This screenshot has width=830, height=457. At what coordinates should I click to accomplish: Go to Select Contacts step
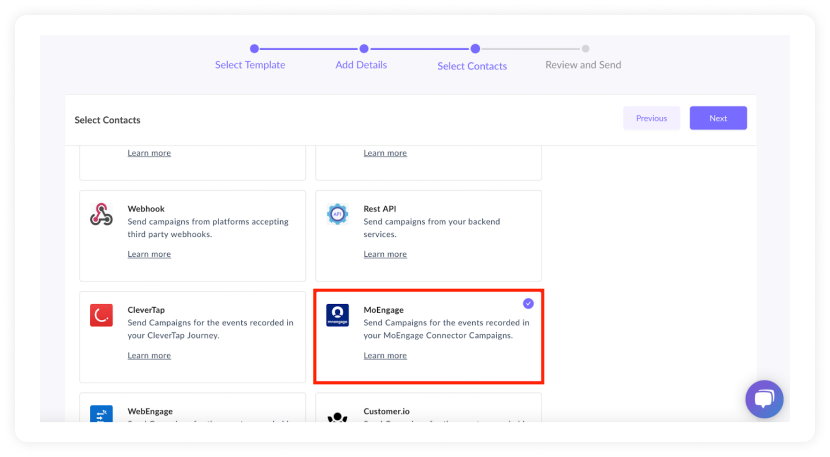click(472, 66)
